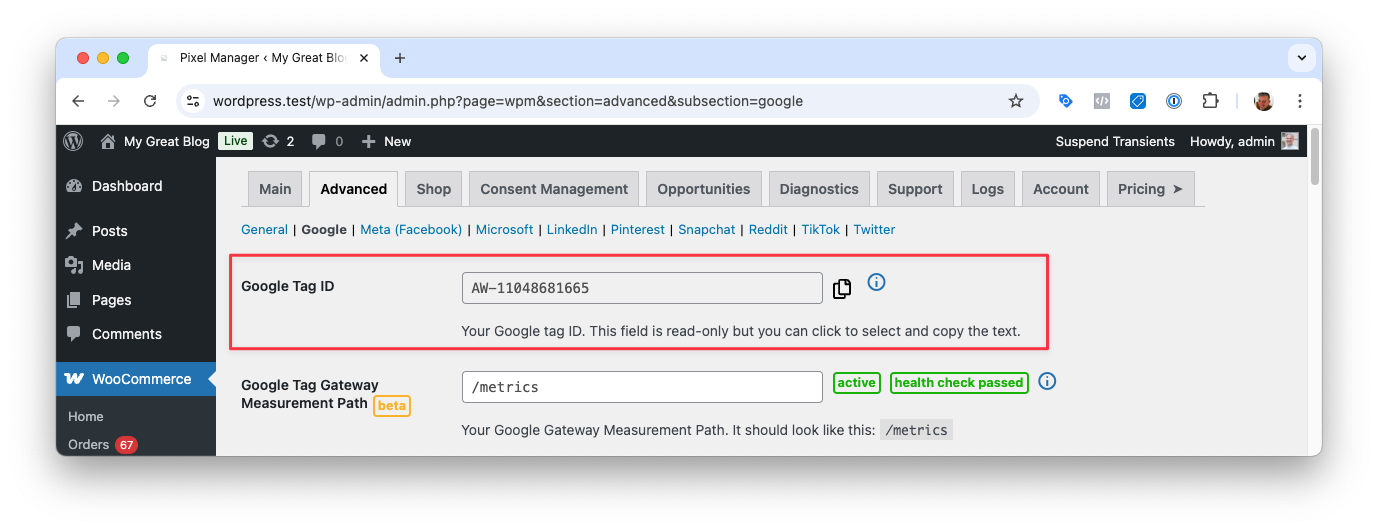Switch to the Shop tab
This screenshot has width=1378, height=530.
(x=434, y=189)
